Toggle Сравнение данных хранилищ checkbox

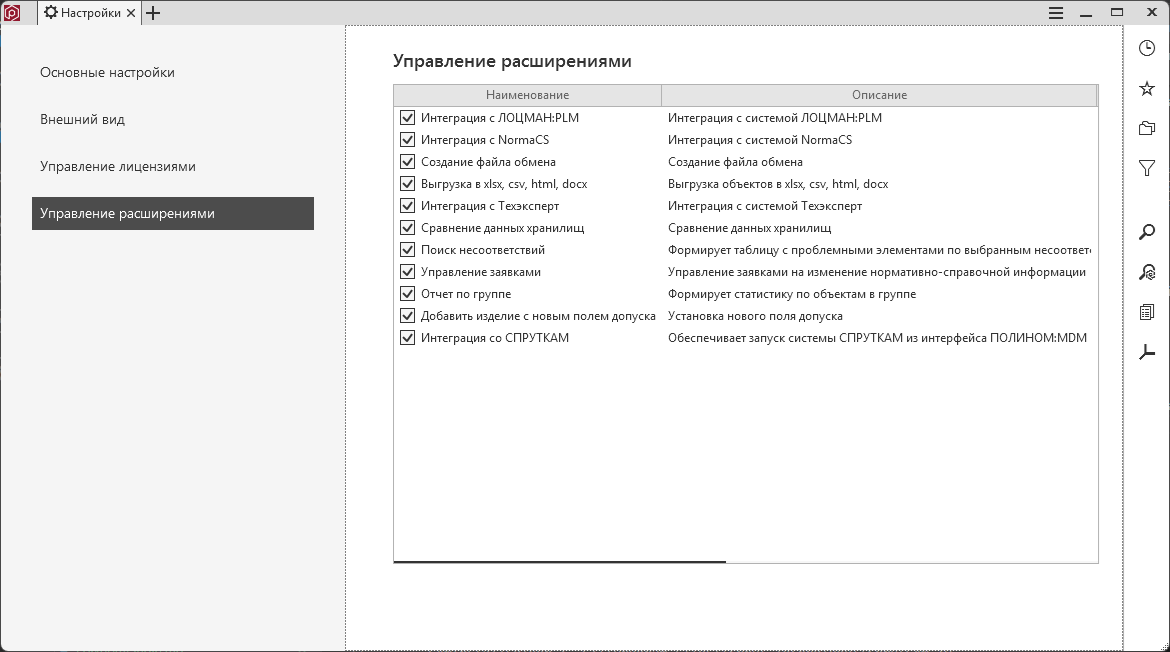tap(407, 228)
